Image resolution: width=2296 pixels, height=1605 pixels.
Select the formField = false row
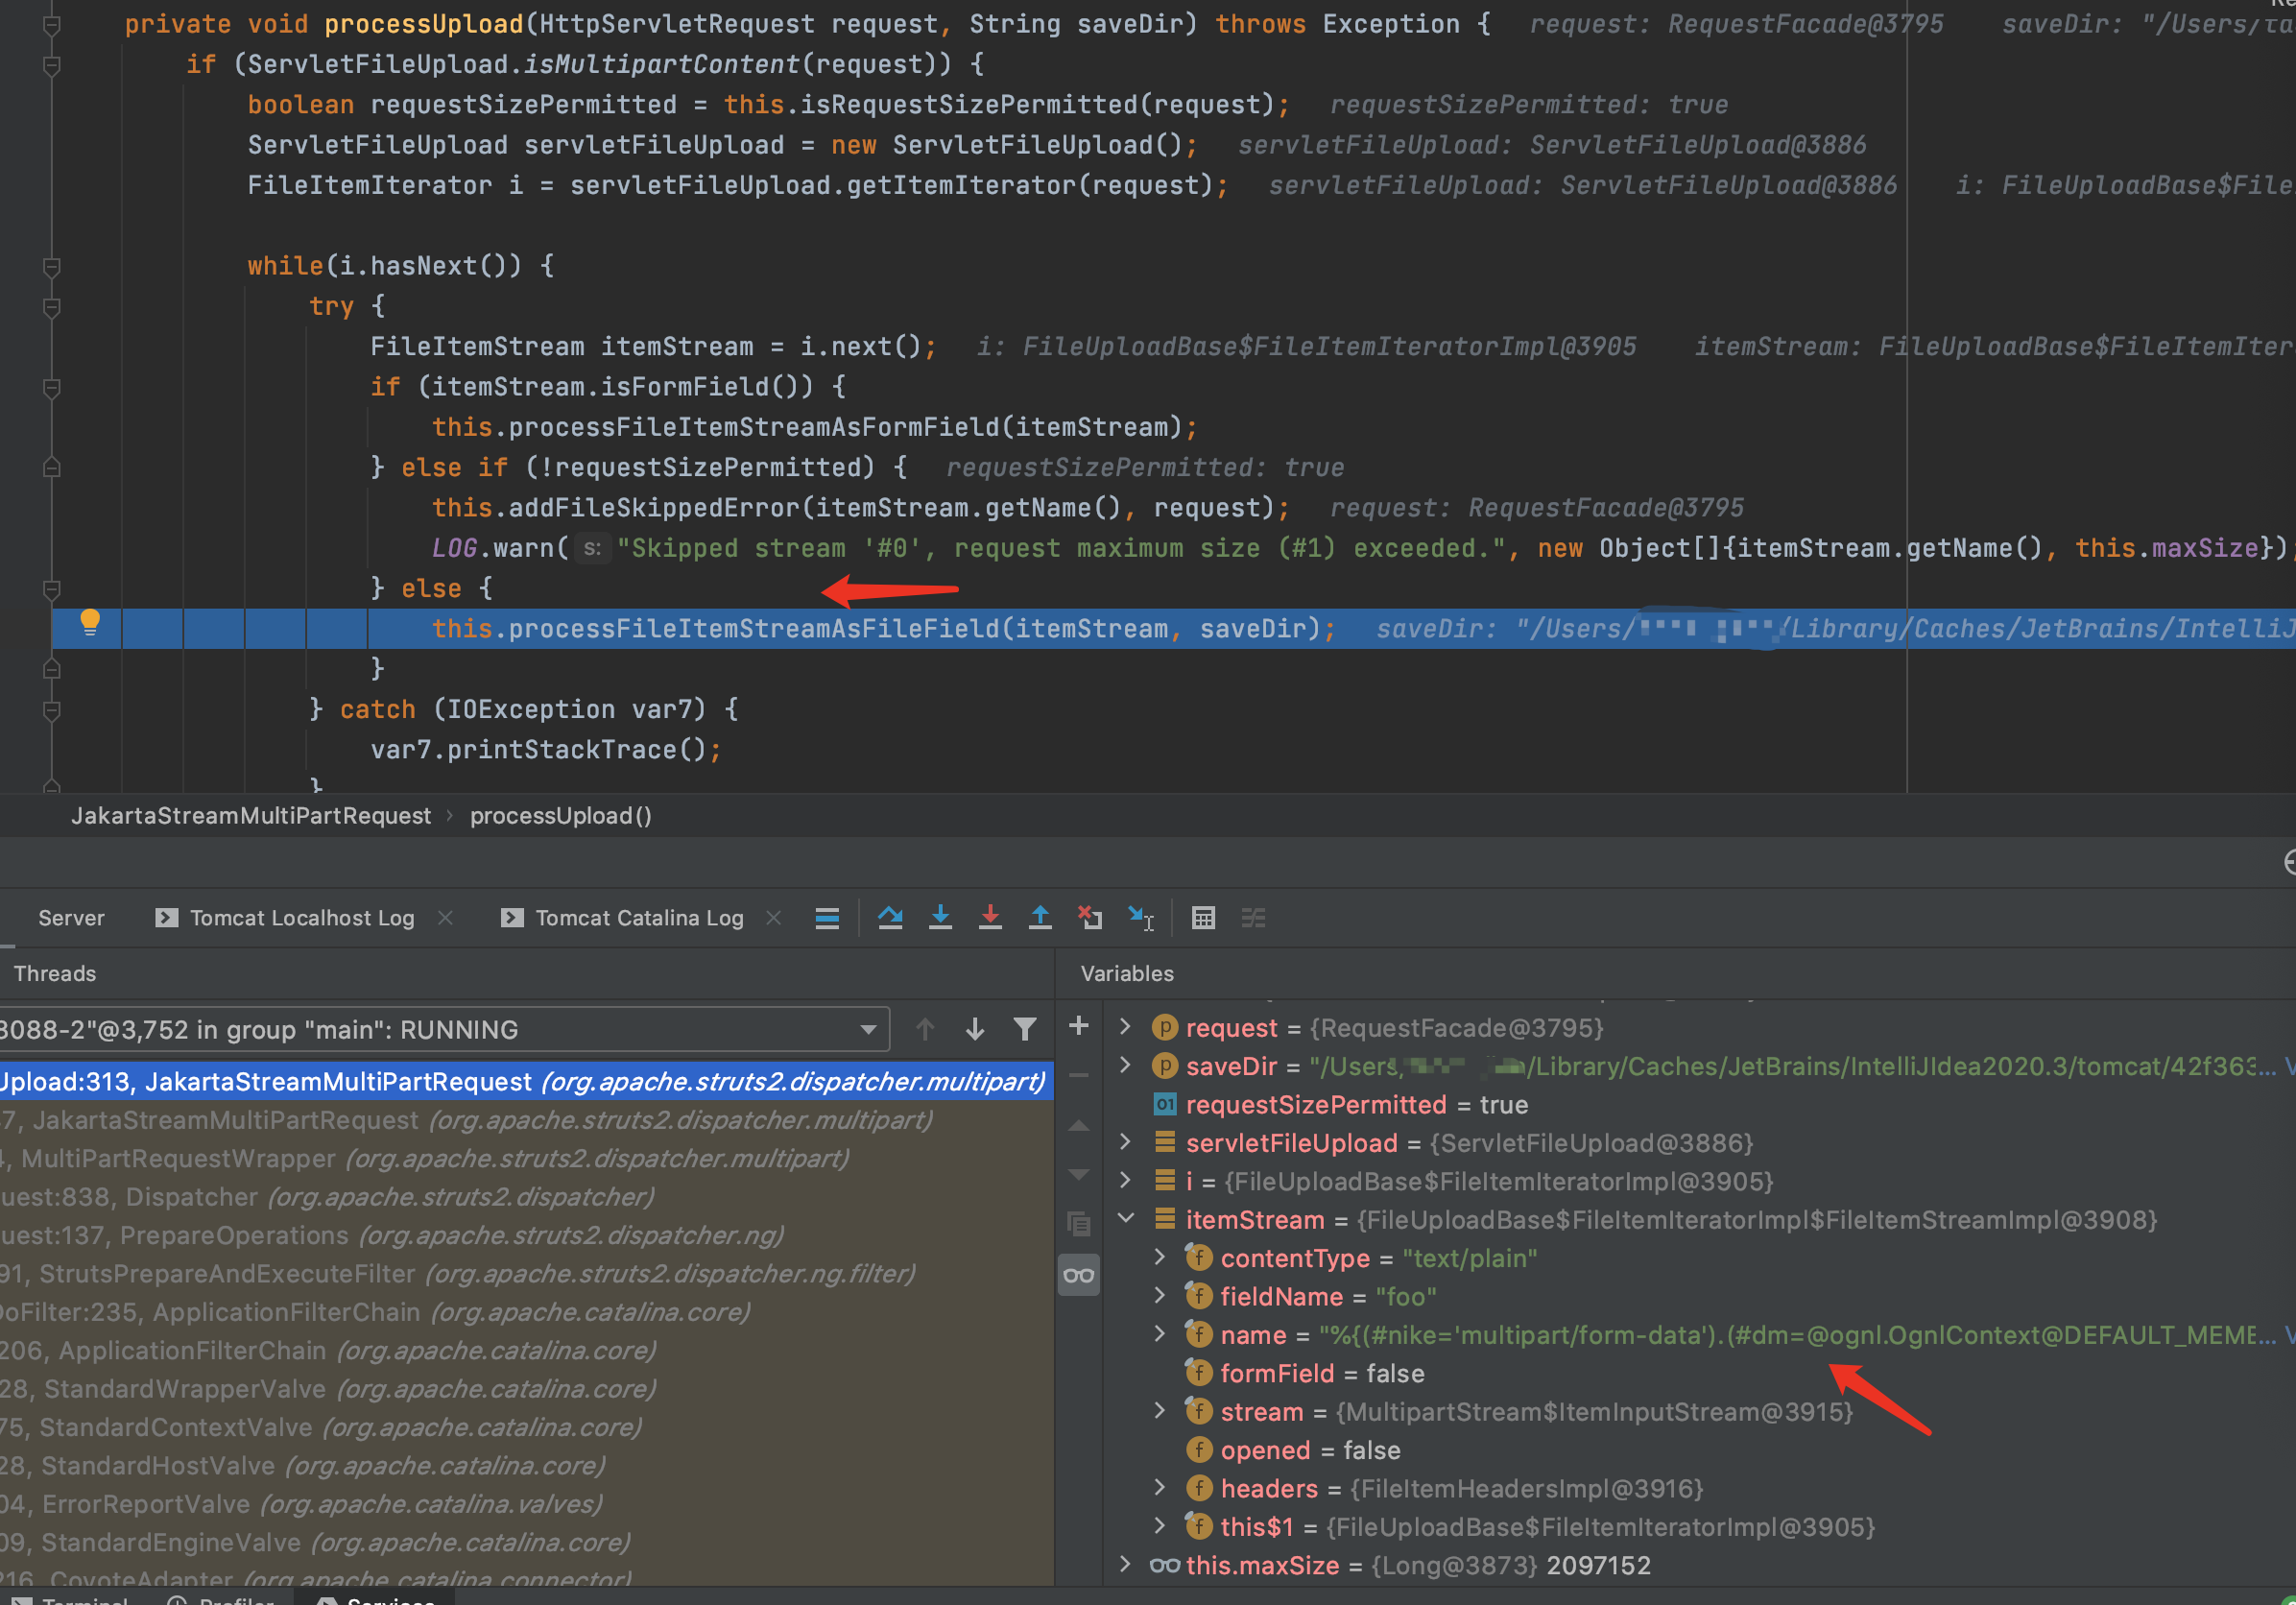point(1700,1373)
